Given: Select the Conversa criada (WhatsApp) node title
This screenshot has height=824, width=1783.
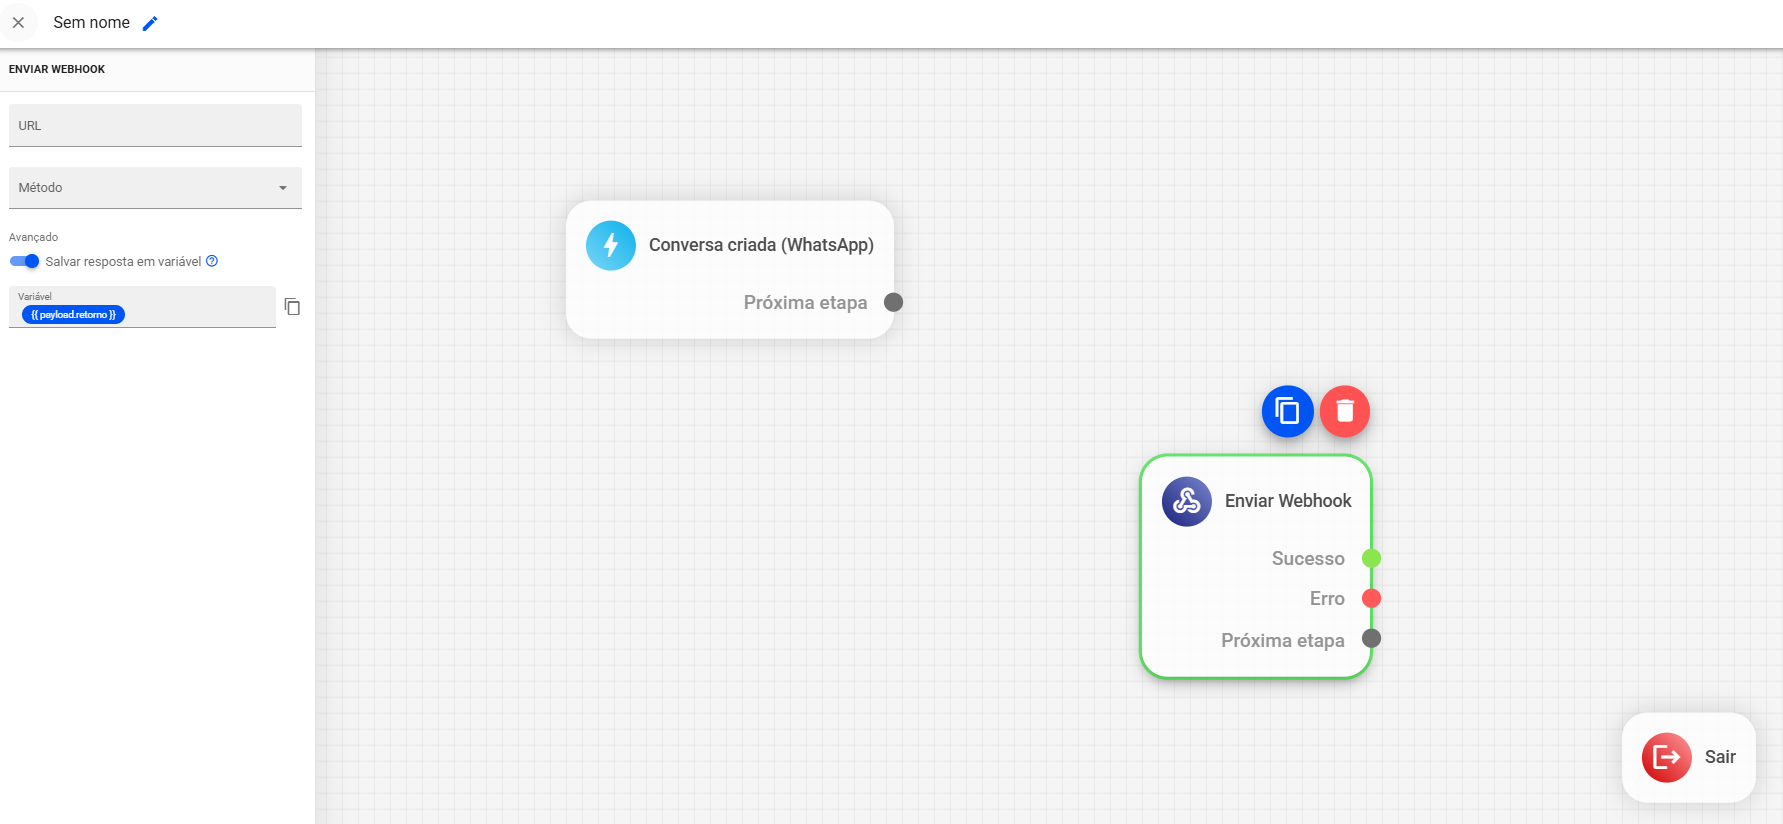Looking at the screenshot, I should pos(761,245).
